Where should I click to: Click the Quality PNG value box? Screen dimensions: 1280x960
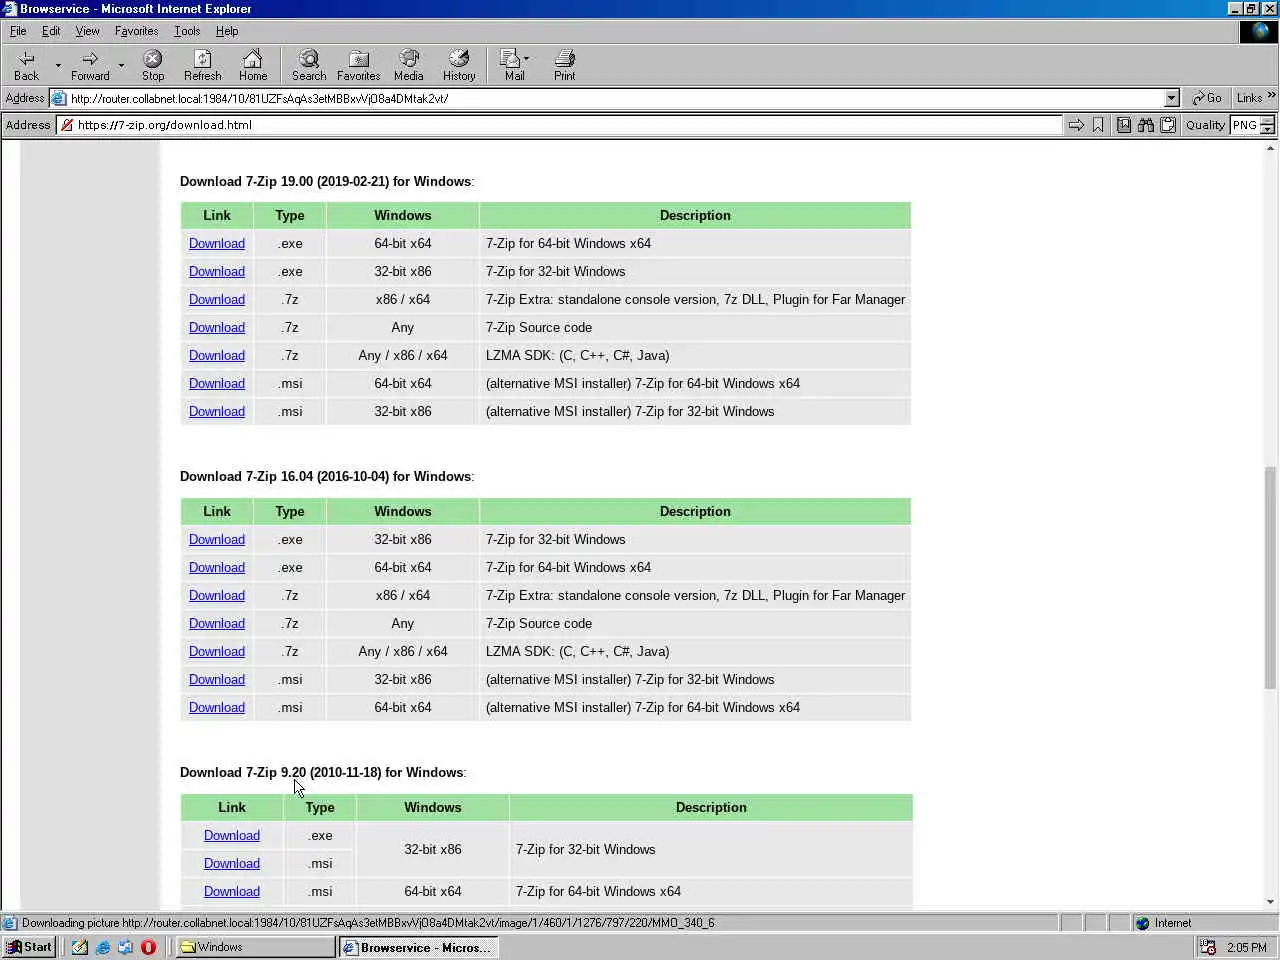(x=1245, y=125)
